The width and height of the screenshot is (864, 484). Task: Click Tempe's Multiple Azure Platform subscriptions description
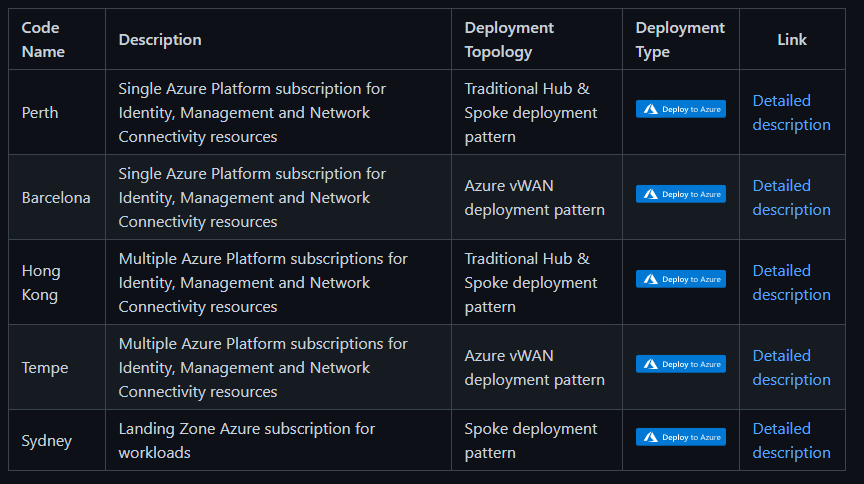click(263, 367)
